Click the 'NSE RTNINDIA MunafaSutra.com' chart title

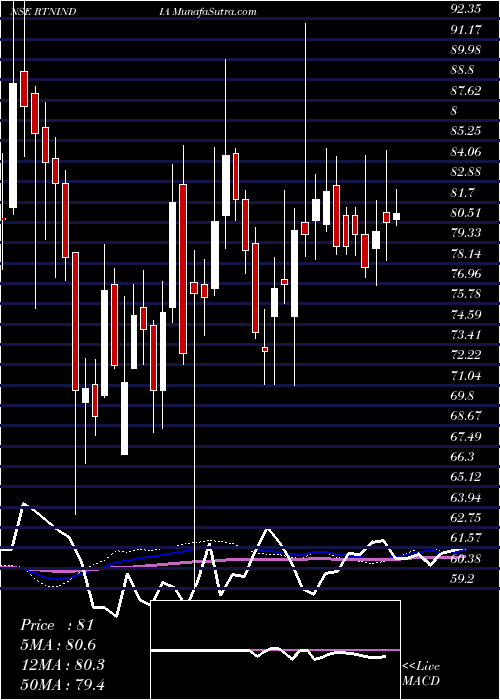pos(133,12)
